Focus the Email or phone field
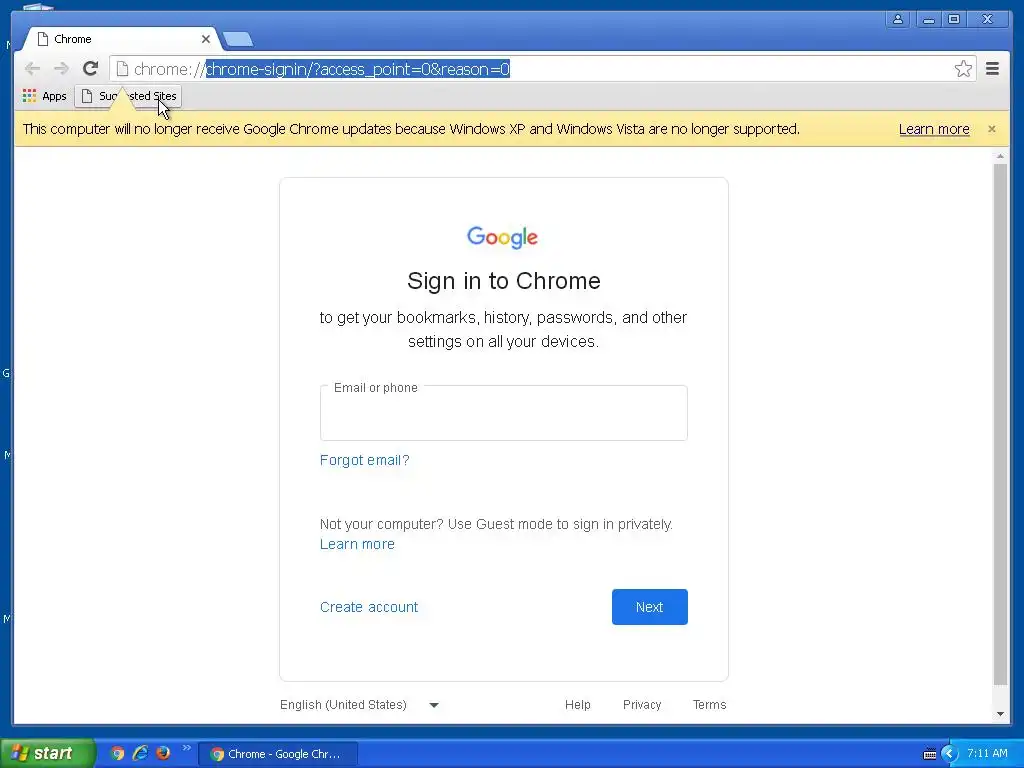1024x768 pixels. 504,413
